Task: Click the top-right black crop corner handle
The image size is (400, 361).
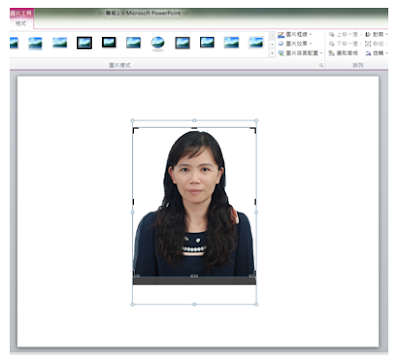Action: pos(253,130)
